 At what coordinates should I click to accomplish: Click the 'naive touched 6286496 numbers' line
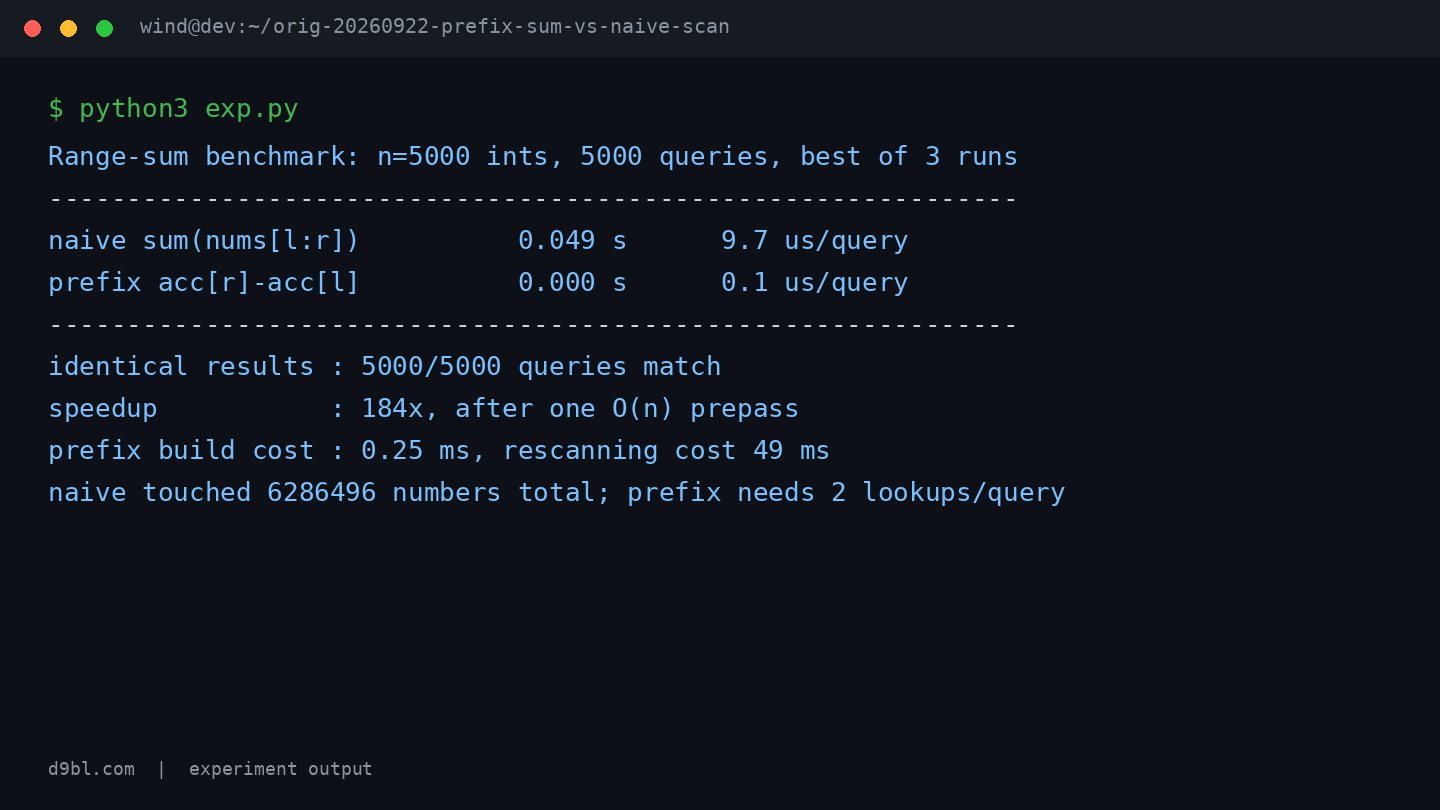[x=557, y=493]
